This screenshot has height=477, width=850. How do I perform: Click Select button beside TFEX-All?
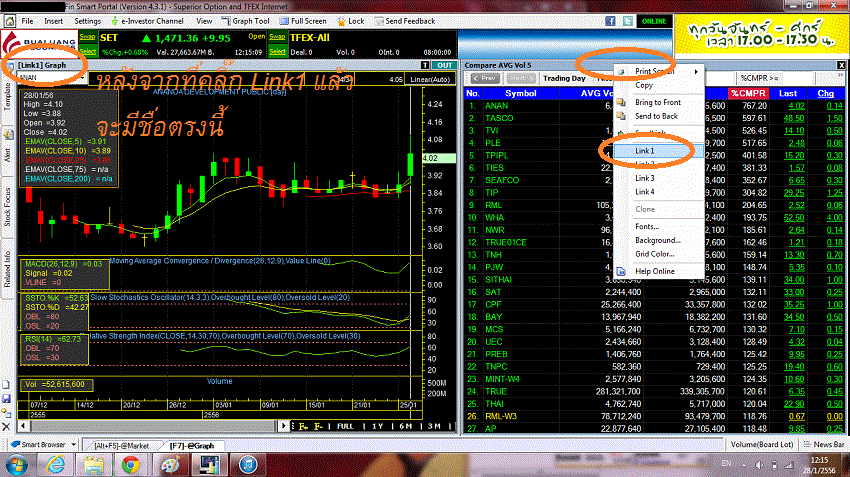pos(278,51)
